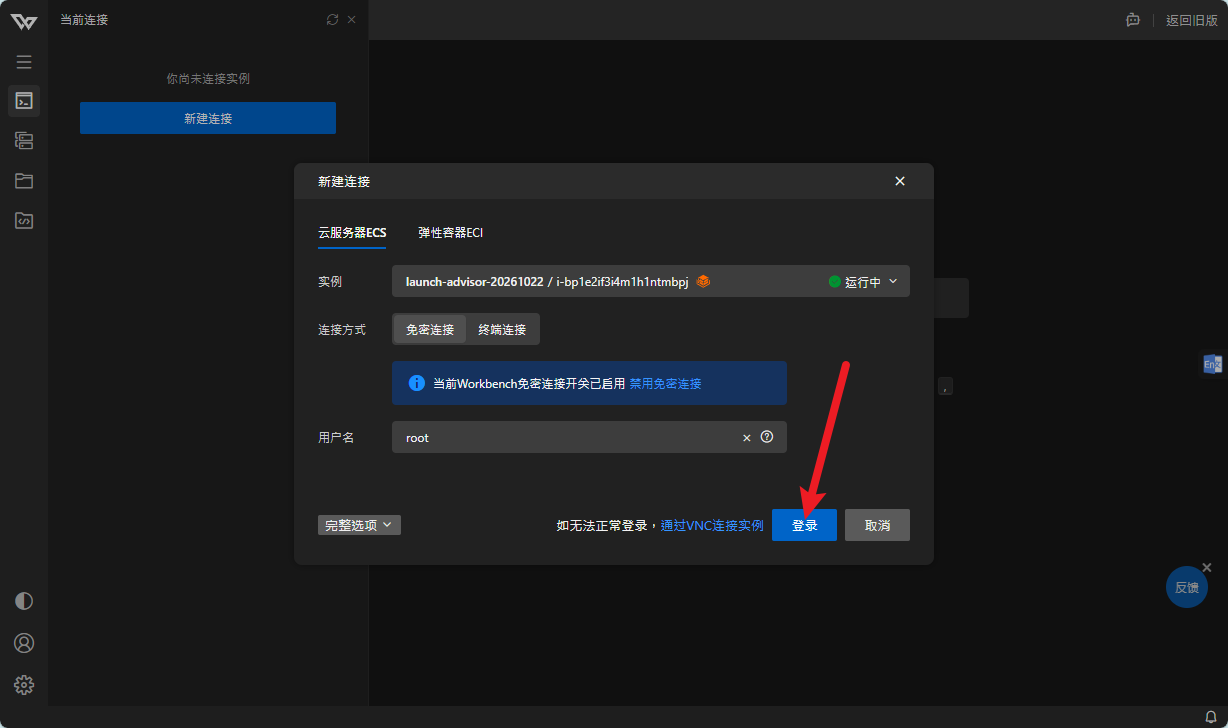Image resolution: width=1228 pixels, height=728 pixels.
Task: Click the 禁用免密连接 link
Action: (x=665, y=383)
